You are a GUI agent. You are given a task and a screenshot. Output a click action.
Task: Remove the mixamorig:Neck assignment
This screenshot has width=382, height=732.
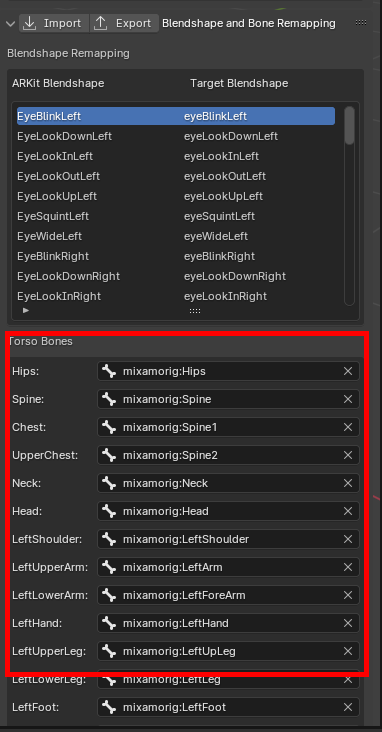click(x=348, y=483)
